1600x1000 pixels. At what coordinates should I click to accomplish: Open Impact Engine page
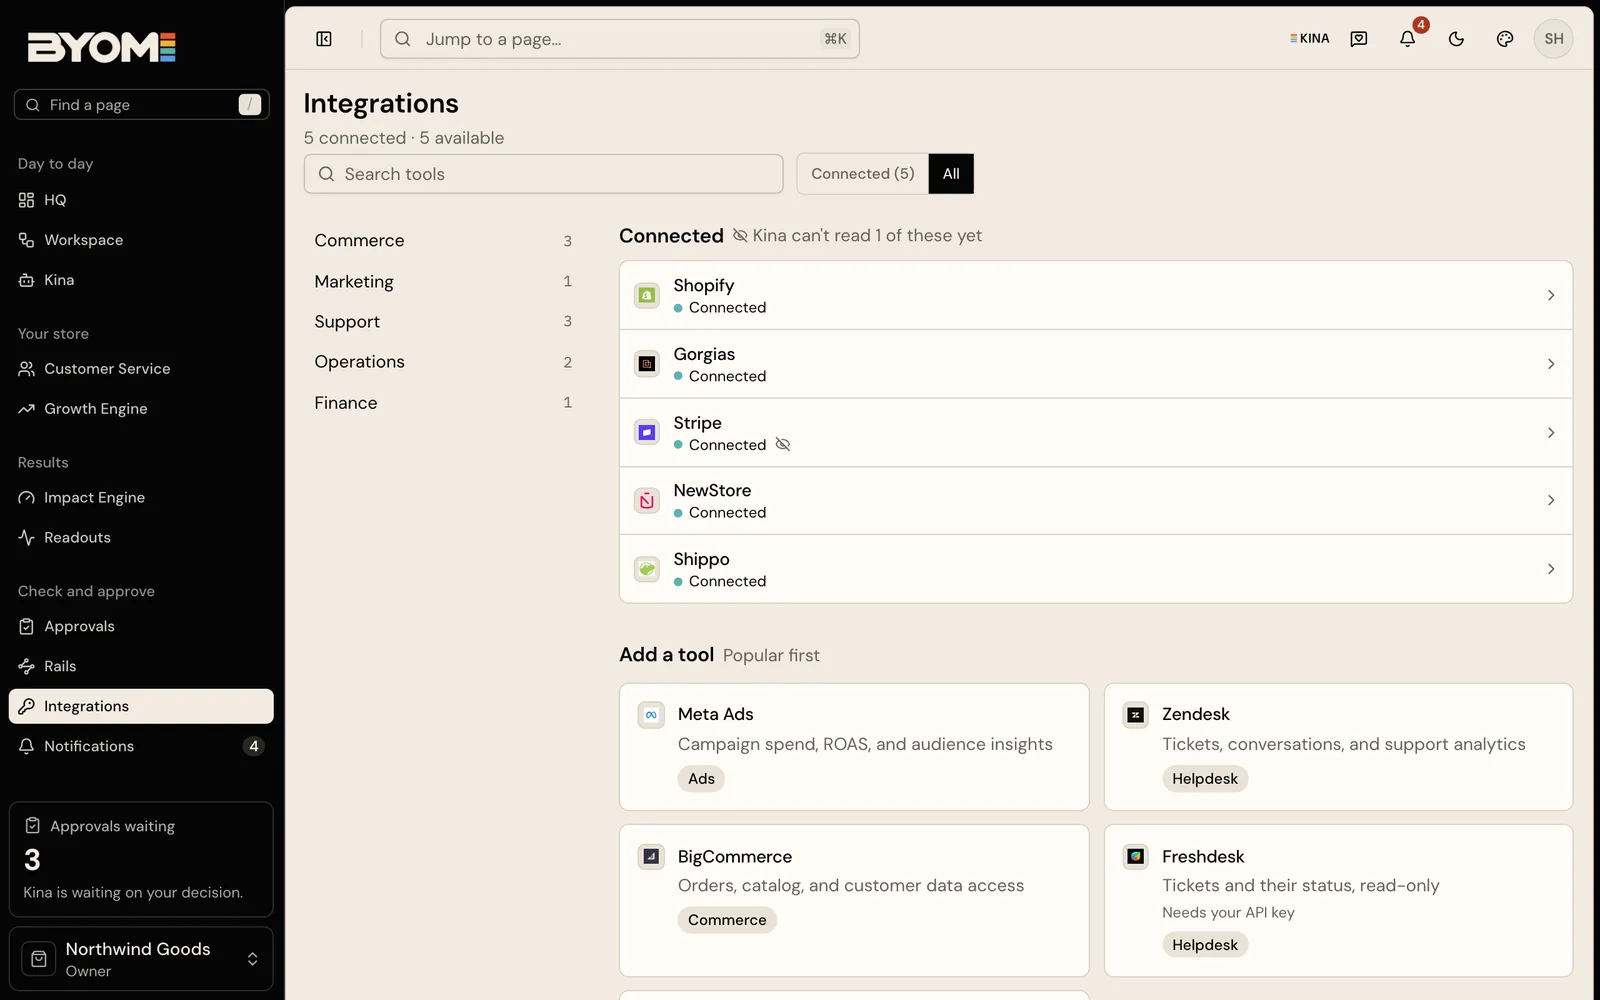coord(141,498)
